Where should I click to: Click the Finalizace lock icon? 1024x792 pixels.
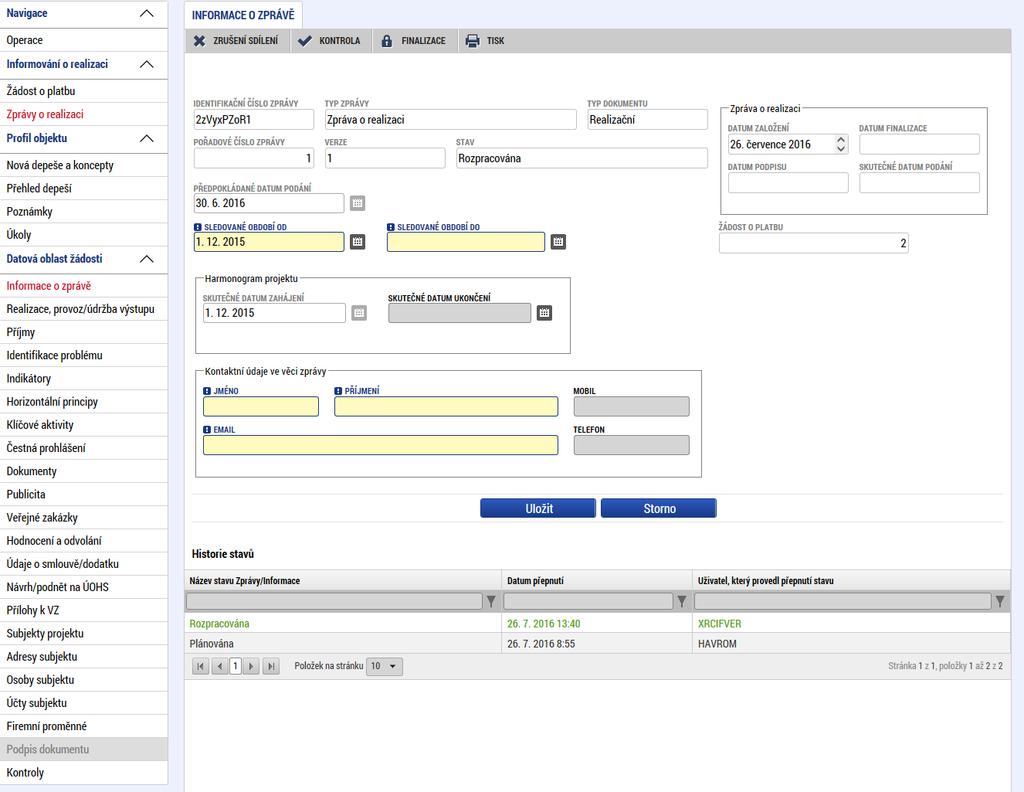[387, 40]
